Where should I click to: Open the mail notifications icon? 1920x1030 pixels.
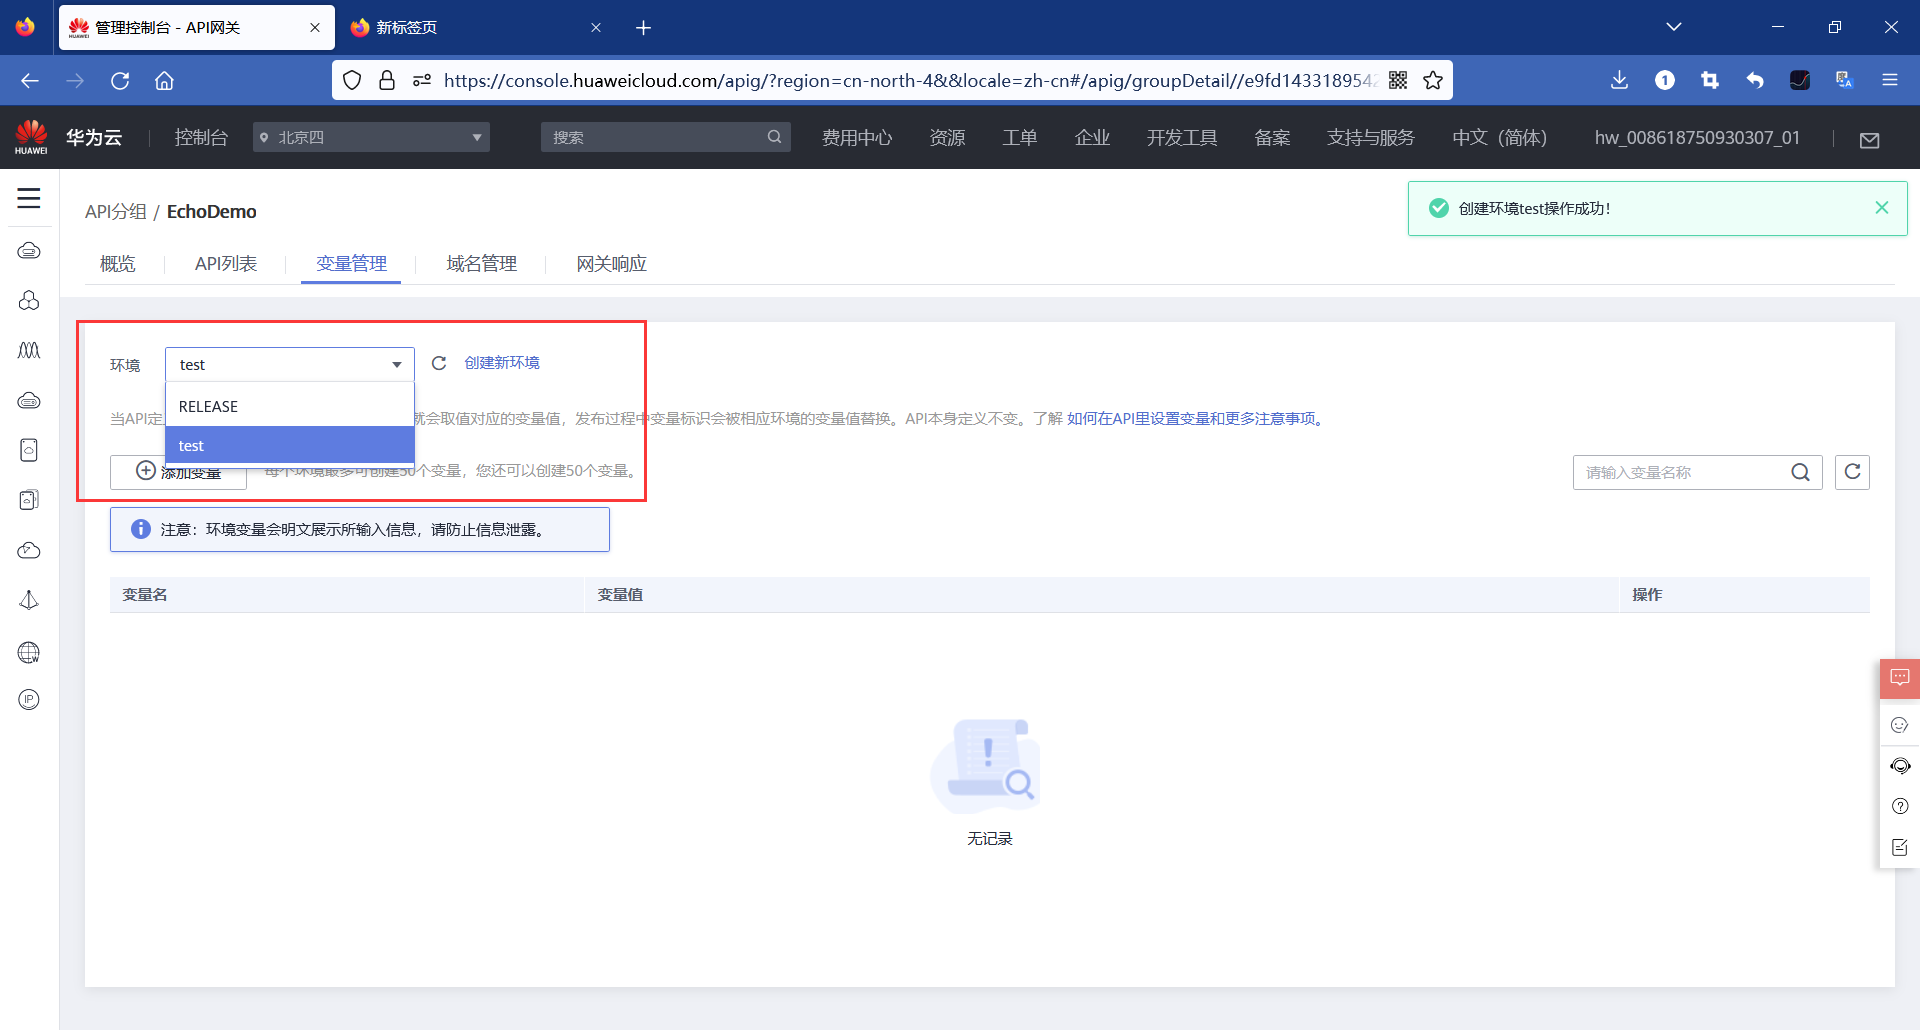click(x=1870, y=140)
